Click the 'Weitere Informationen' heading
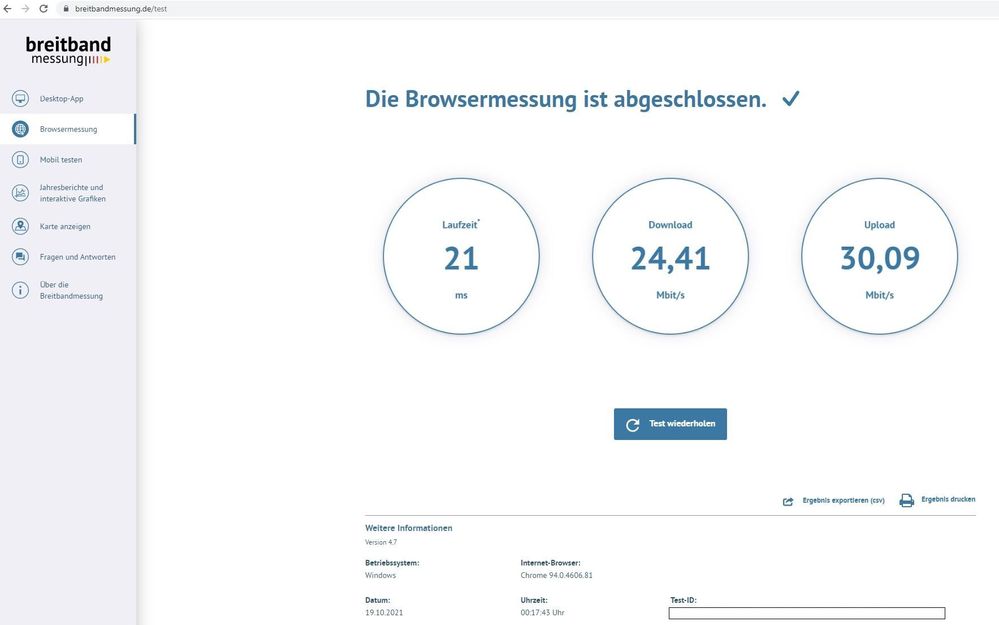999x625 pixels. [408, 528]
